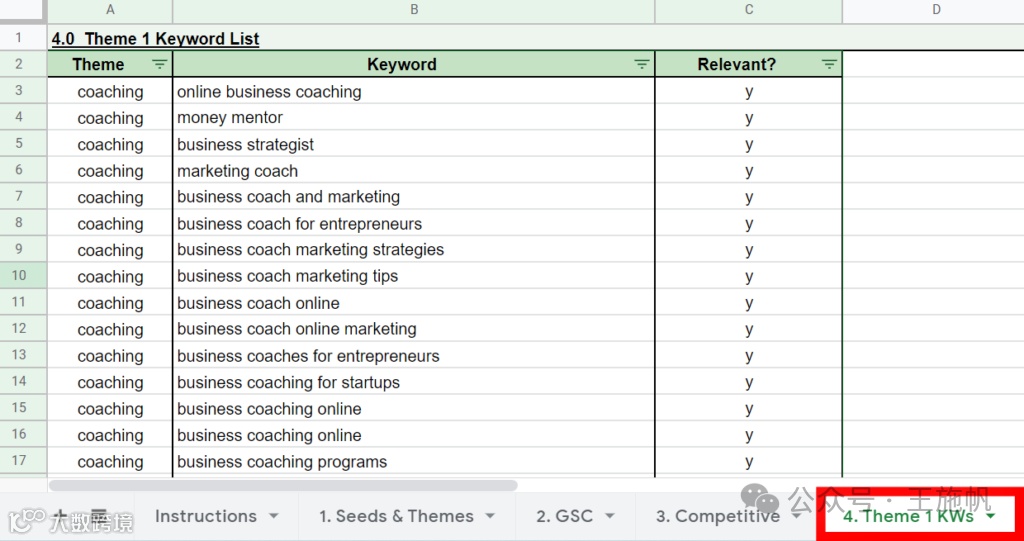Go to the 3. Competitive sheet tab
1024x541 pixels.
click(717, 516)
